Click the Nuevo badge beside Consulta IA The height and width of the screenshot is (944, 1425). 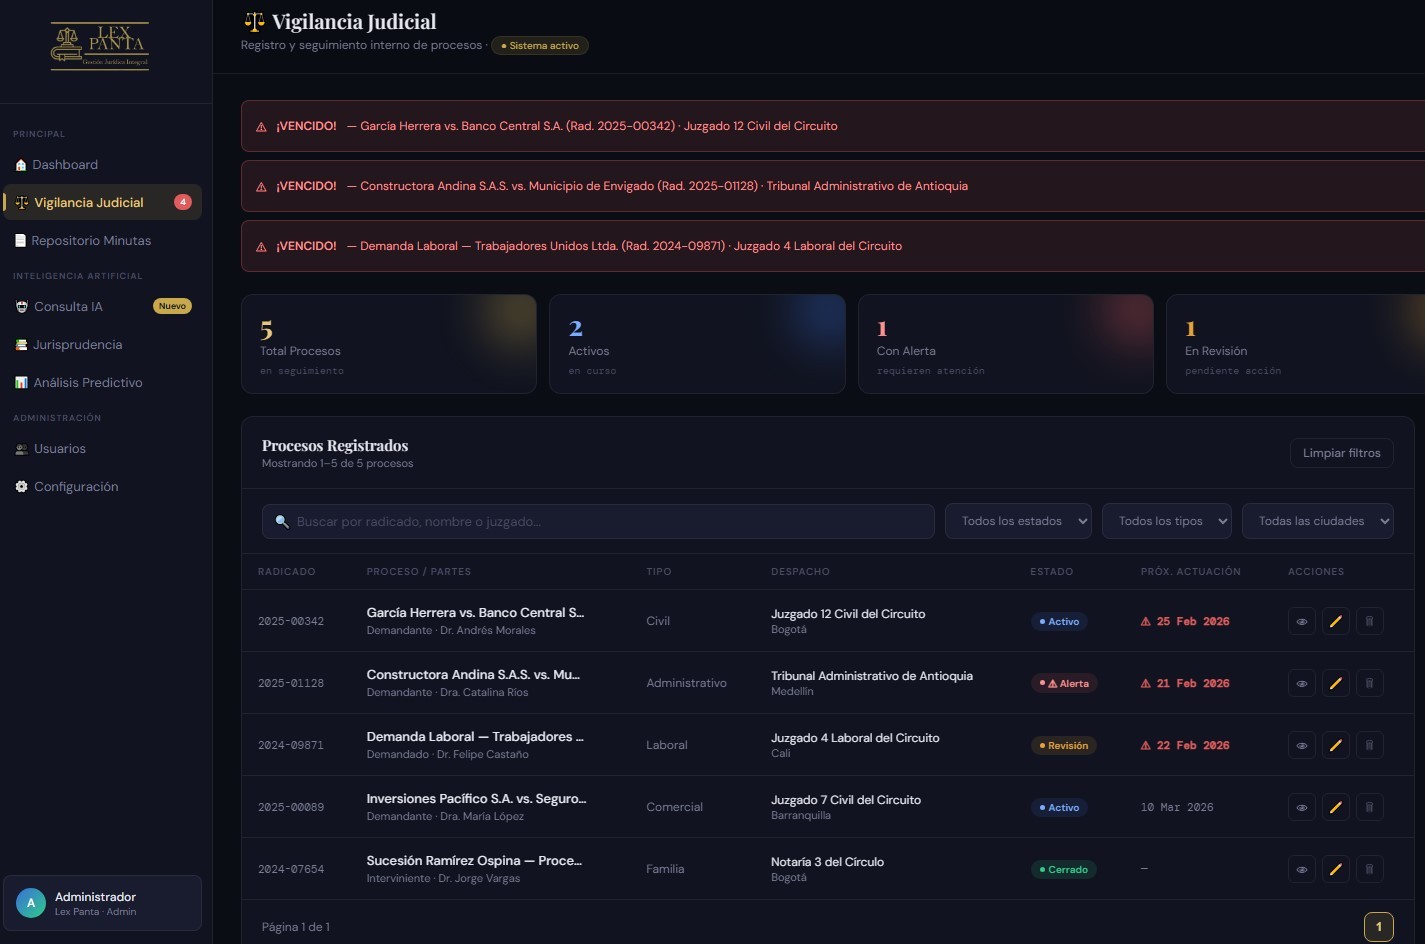coord(172,306)
